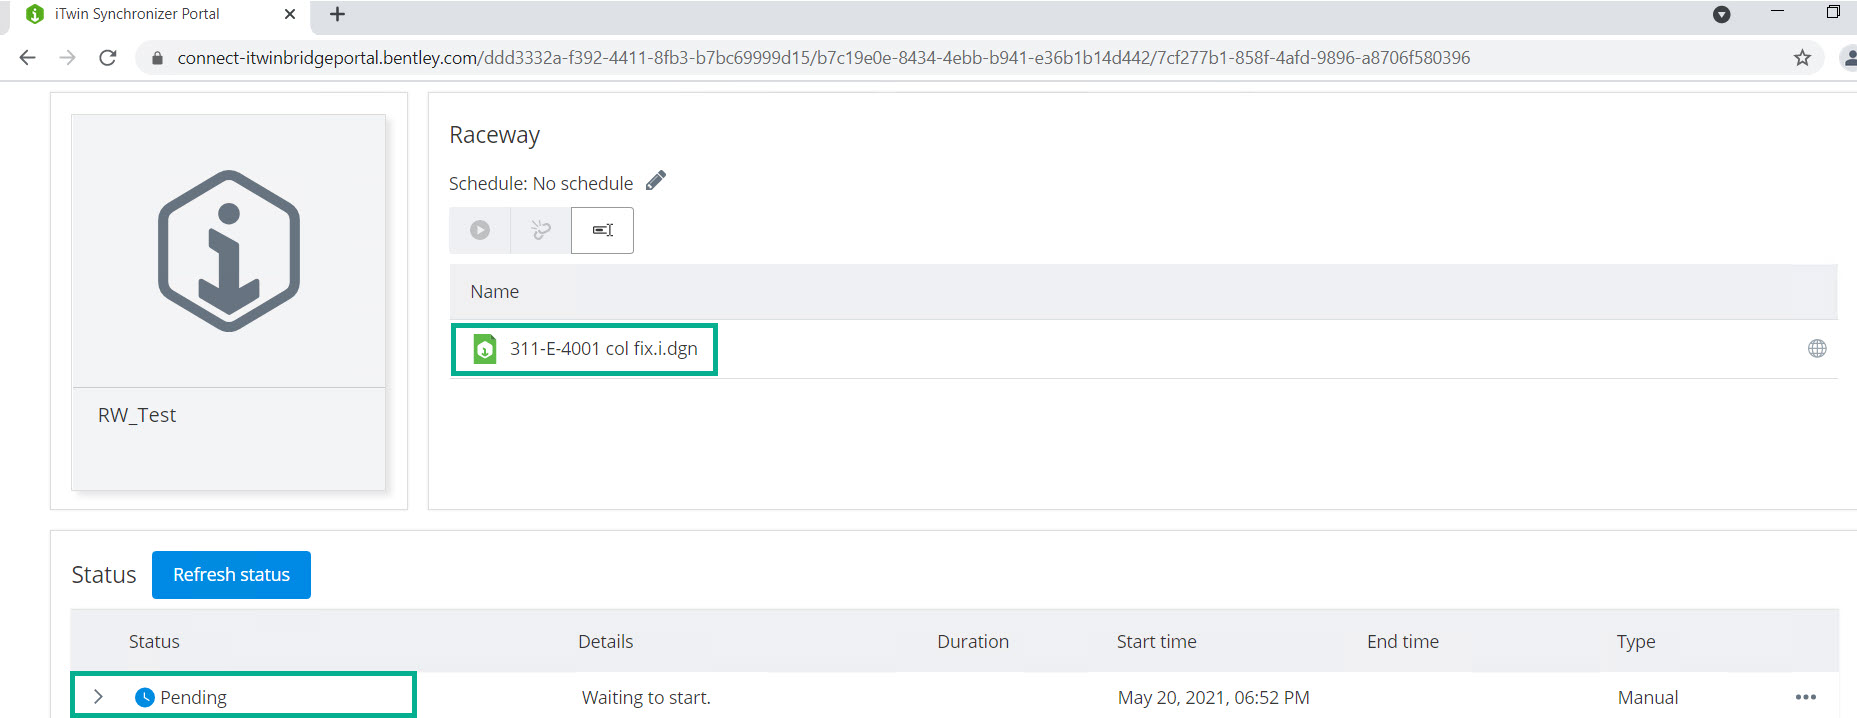The image size is (1857, 718).
Task: Click the Start time column header
Action: click(x=1157, y=642)
